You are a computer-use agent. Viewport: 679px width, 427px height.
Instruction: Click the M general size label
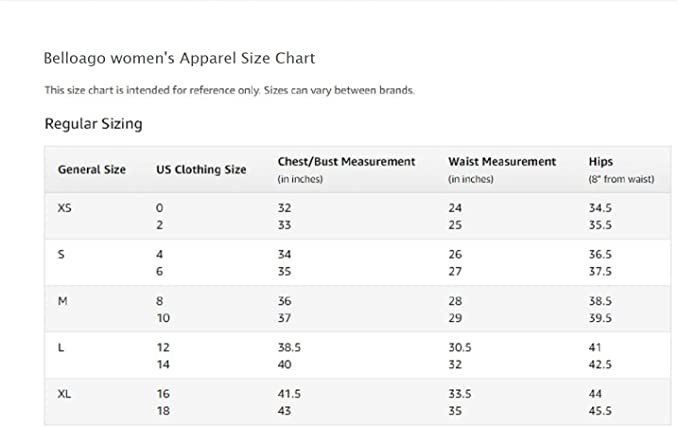pos(63,301)
